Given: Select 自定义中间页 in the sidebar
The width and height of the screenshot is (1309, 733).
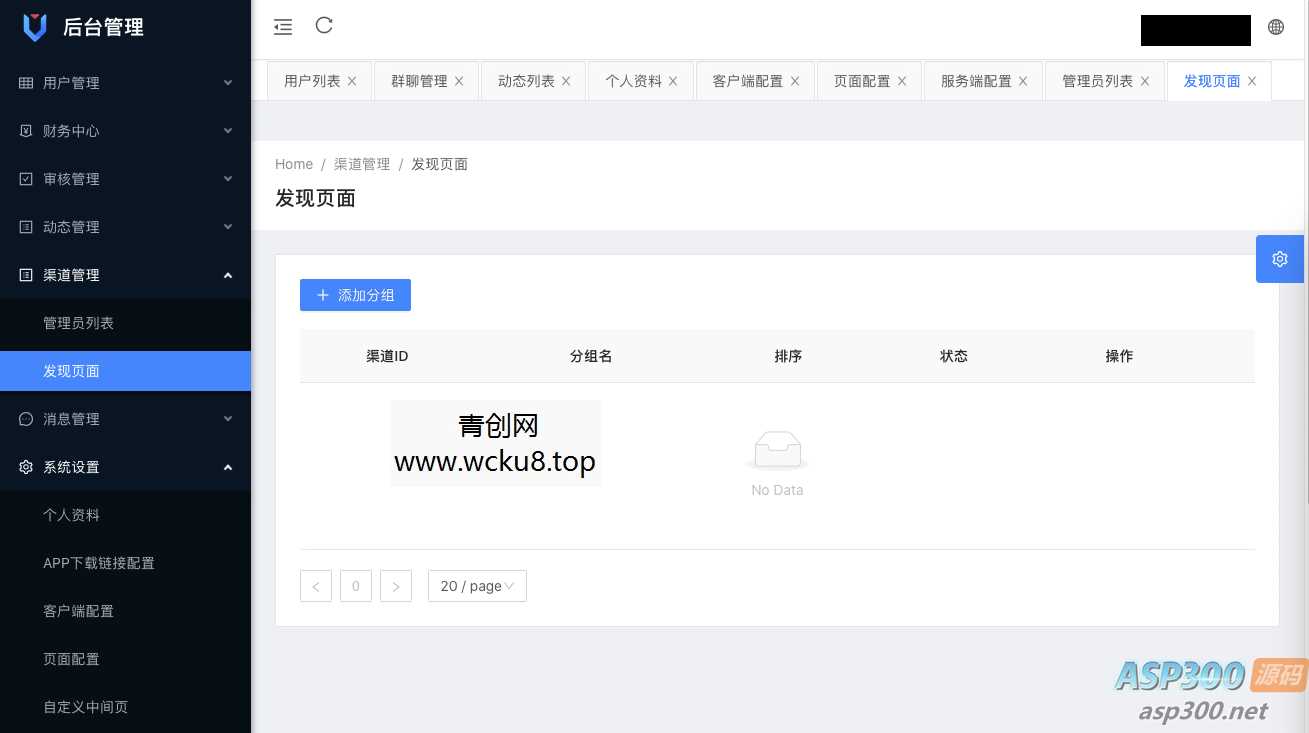Looking at the screenshot, I should 86,707.
